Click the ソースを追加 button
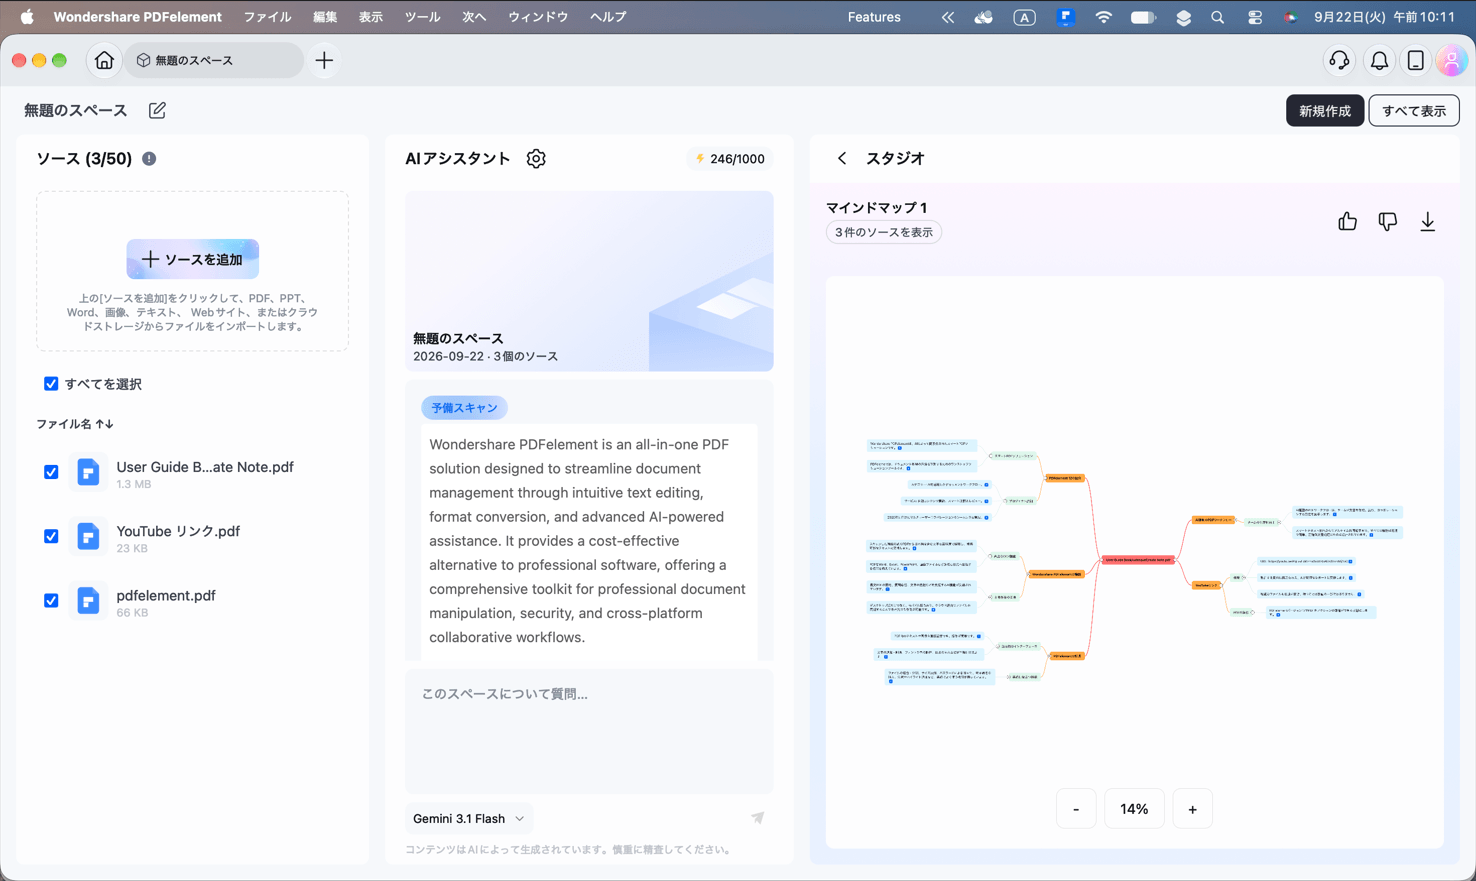 coord(192,259)
